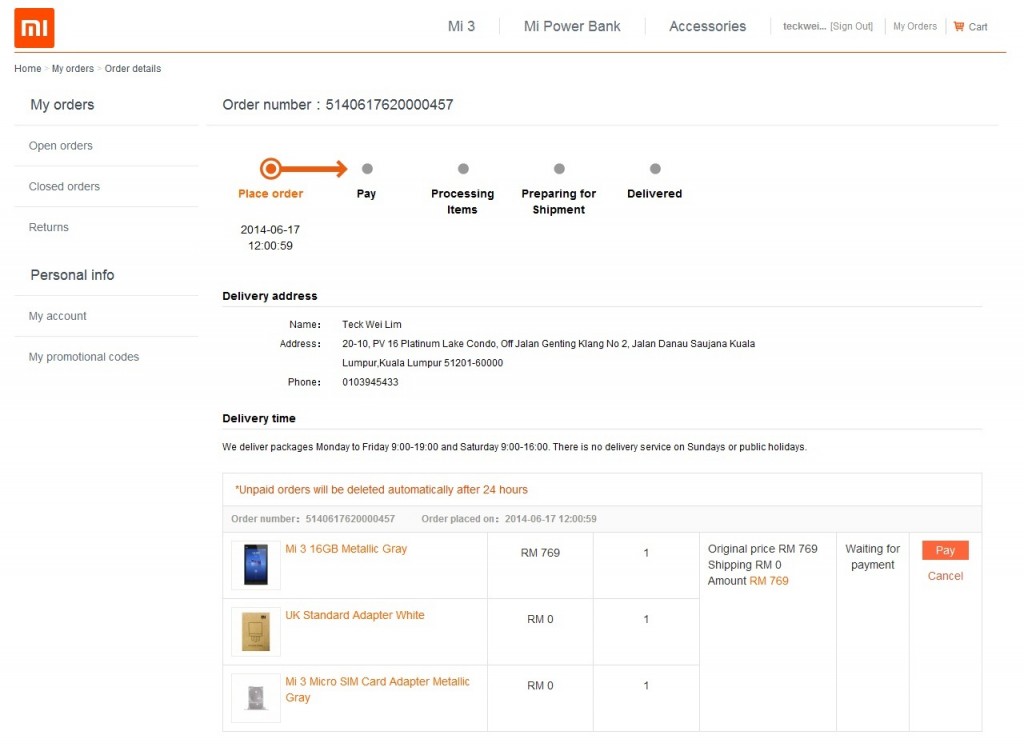Image resolution: width=1024 pixels, height=747 pixels.
Task: Click the Original price RM 769 text
Action: 763,548
